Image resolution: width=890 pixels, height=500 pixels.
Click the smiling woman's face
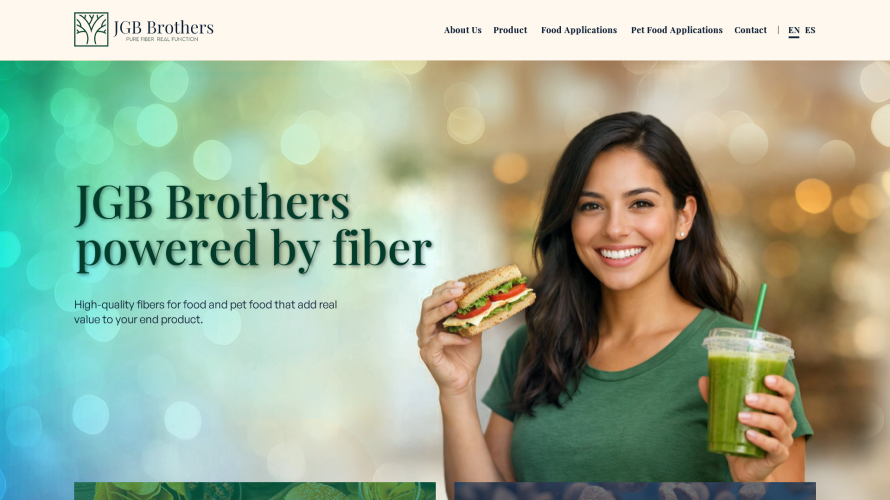coord(623,216)
